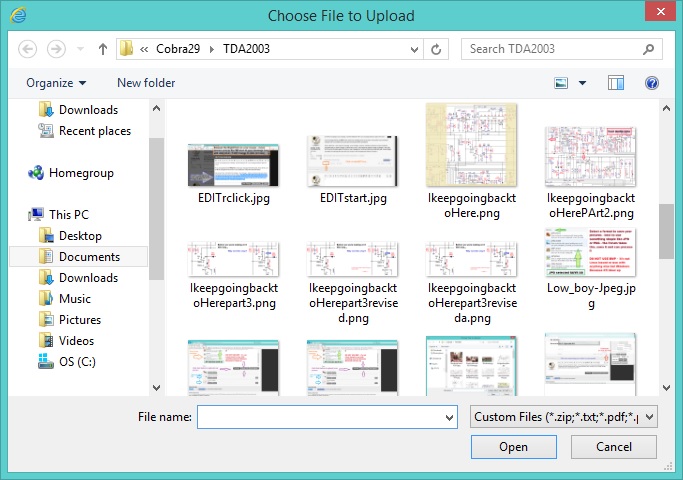This screenshot has height=480, width=683.
Task: Refresh the TDA2003 folder listing
Action: tap(436, 48)
